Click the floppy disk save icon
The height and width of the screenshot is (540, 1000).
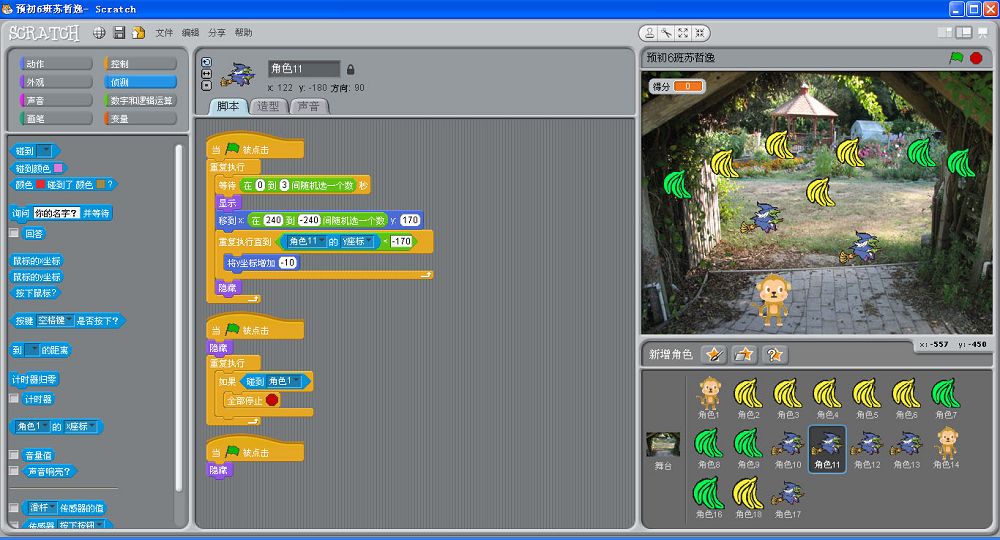point(119,33)
